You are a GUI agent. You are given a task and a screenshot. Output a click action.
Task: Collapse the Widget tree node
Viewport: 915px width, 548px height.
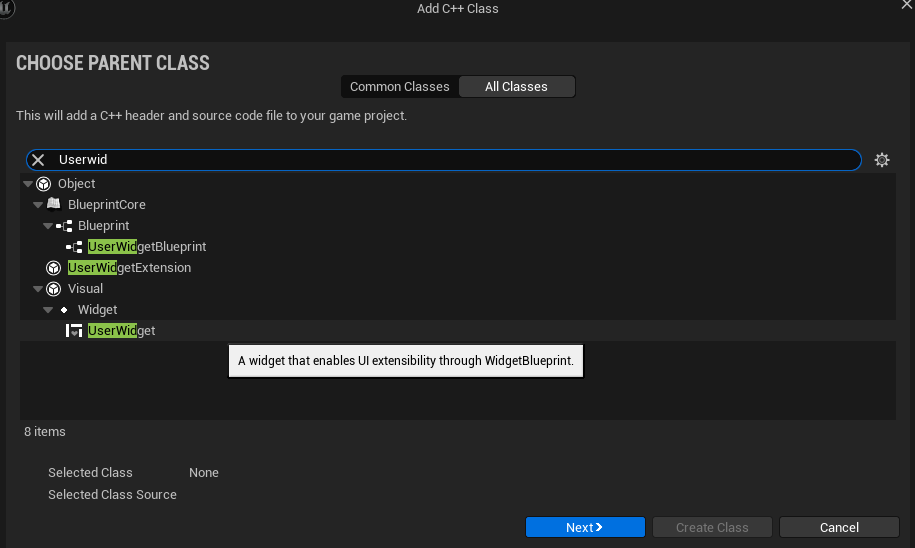point(48,310)
